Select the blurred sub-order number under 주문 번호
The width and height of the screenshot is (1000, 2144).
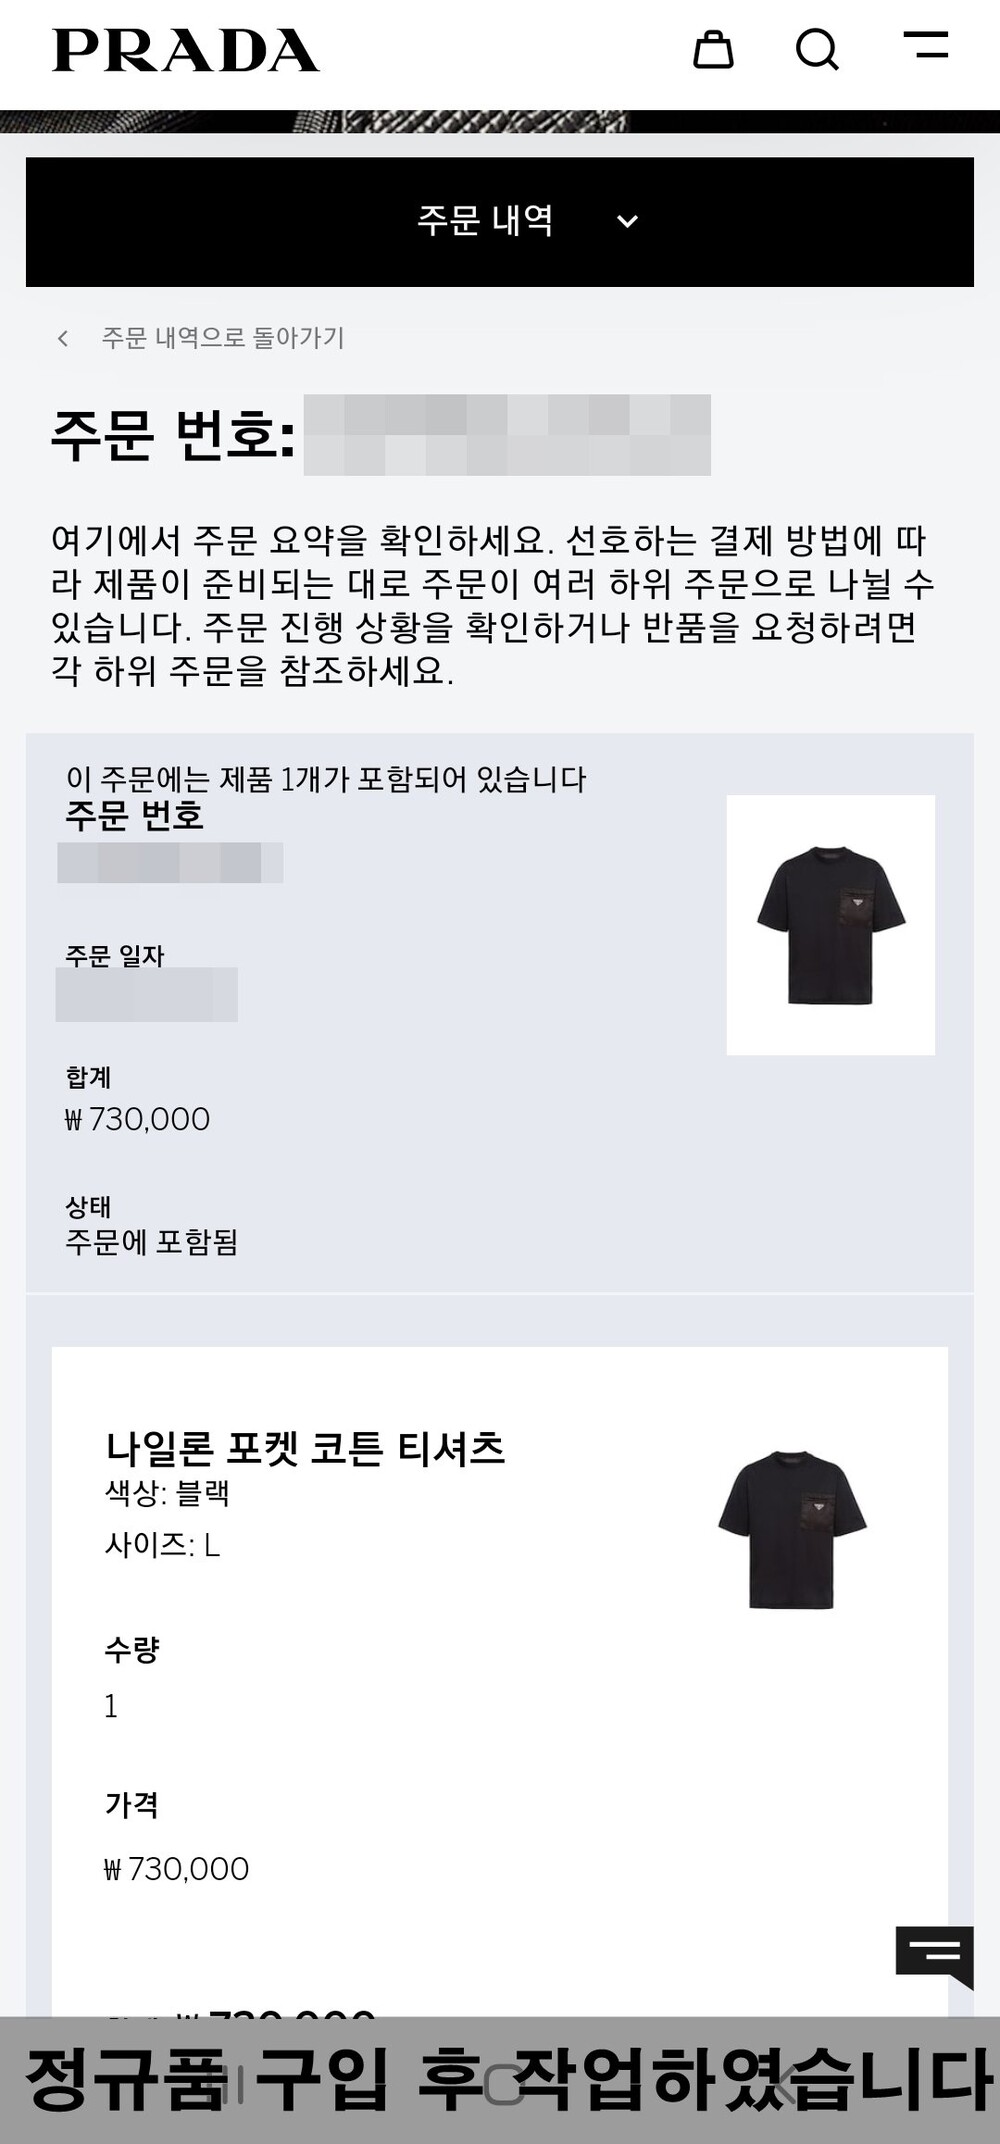pos(170,863)
